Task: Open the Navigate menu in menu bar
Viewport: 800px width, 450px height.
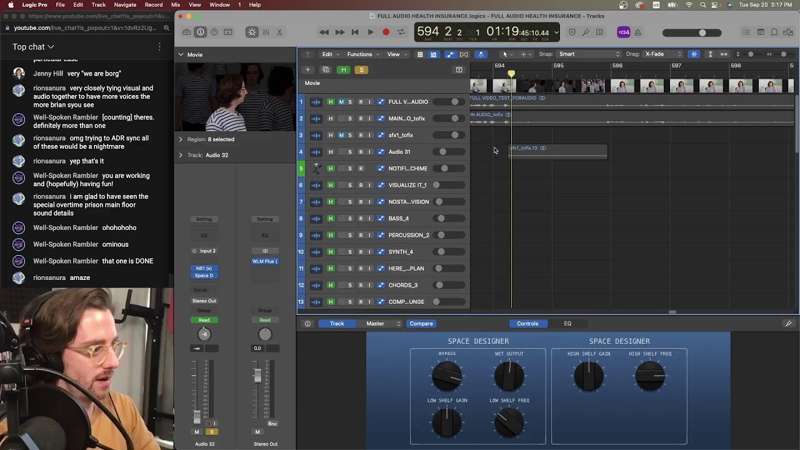Action: pyautogui.click(x=125, y=5)
